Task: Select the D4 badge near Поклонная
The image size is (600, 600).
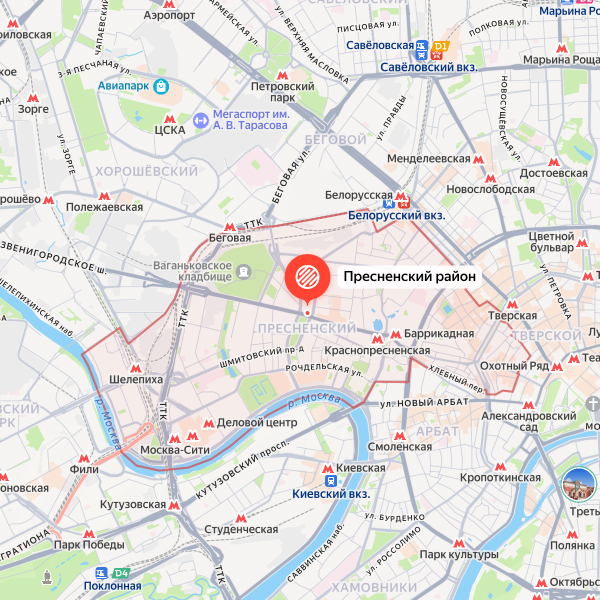Action: (x=121, y=573)
